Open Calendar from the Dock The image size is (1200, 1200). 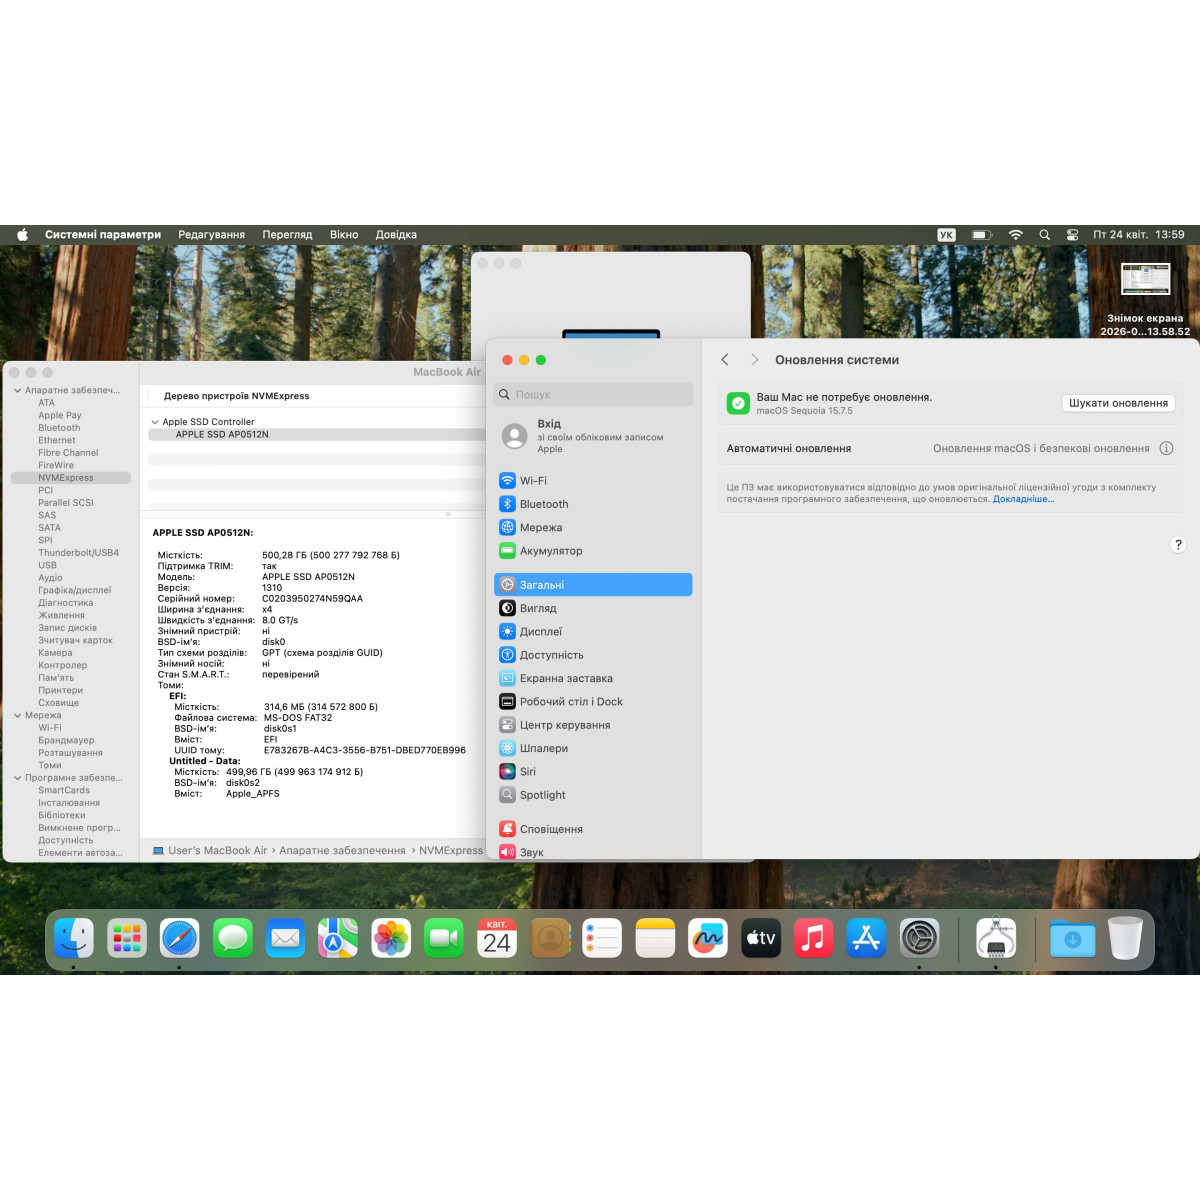tap(497, 938)
